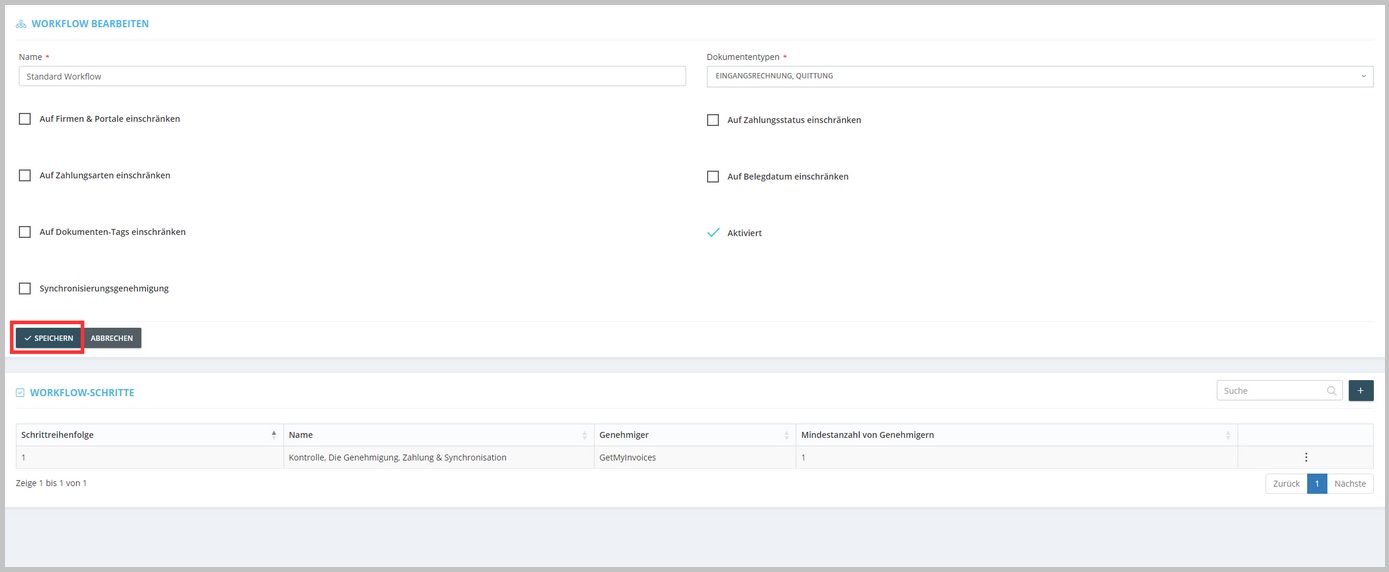Check Auf Zahlungsstatus einschränken

(713, 120)
